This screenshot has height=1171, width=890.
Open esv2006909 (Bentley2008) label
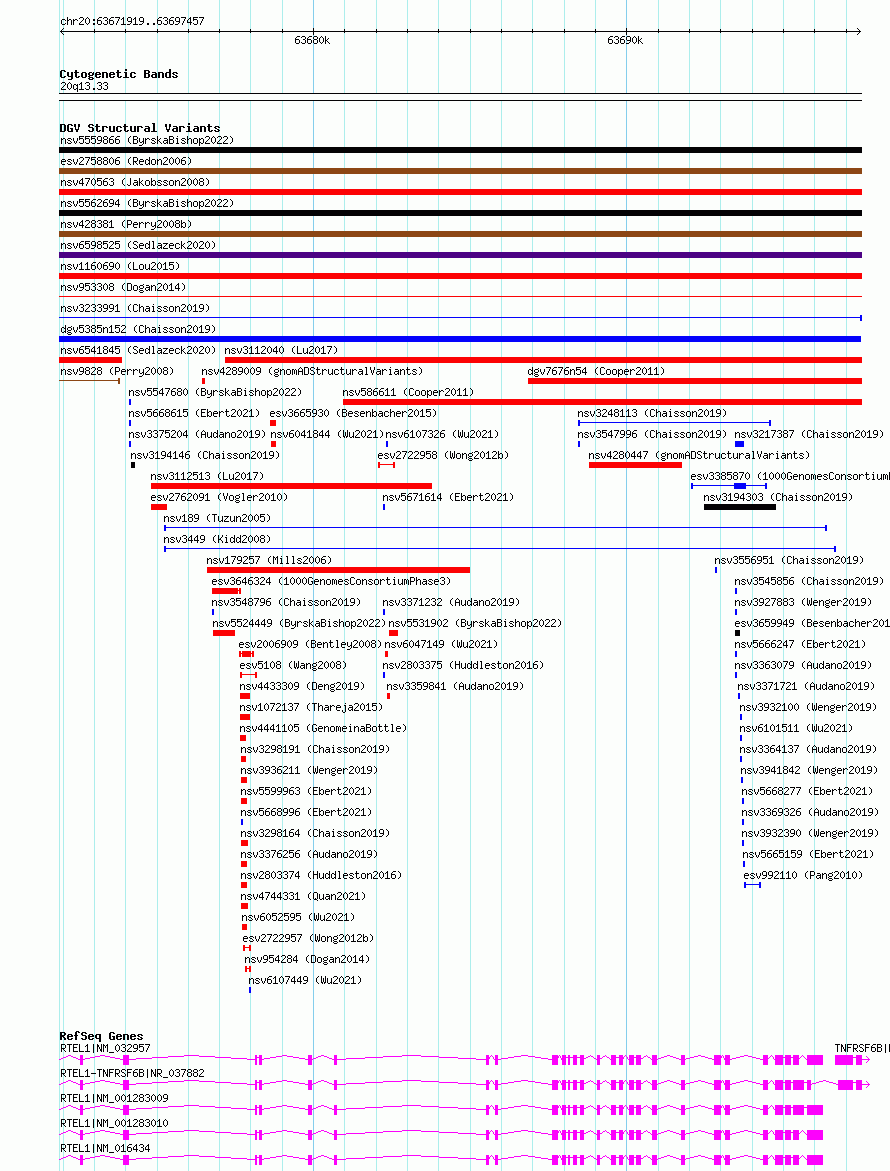pos(310,644)
